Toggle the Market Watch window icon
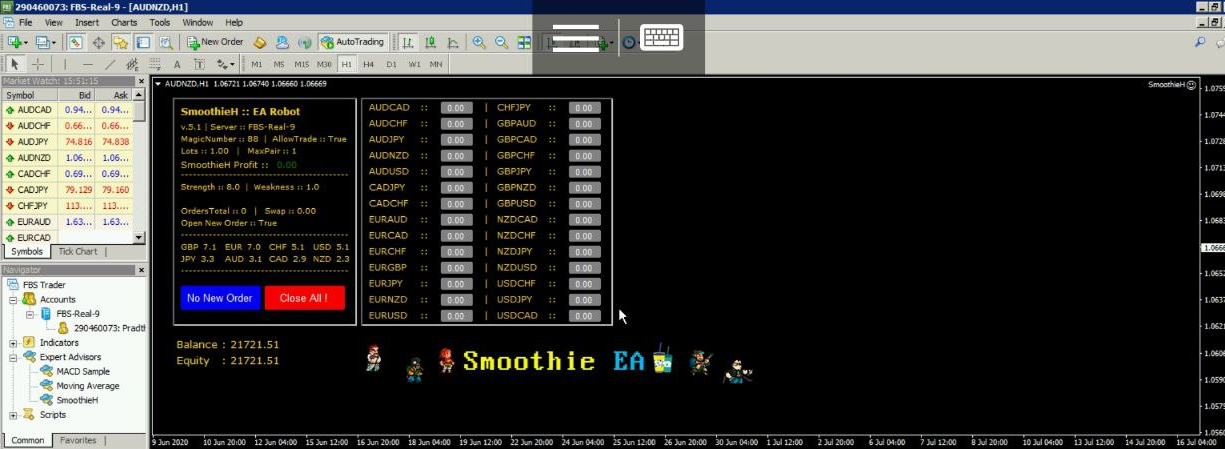Image resolution: width=1225 pixels, height=449 pixels. coord(76,42)
